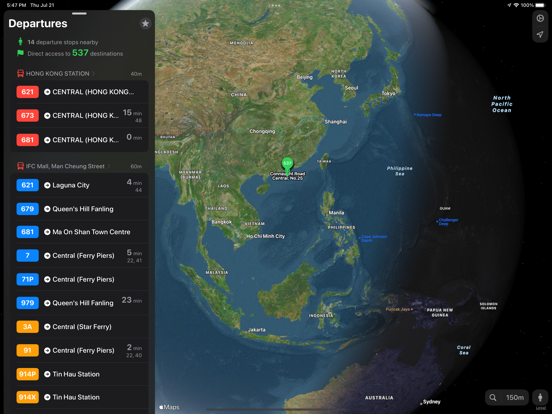
Task: Tap Queen's Hill Fanling row for 679
Action: (x=79, y=209)
